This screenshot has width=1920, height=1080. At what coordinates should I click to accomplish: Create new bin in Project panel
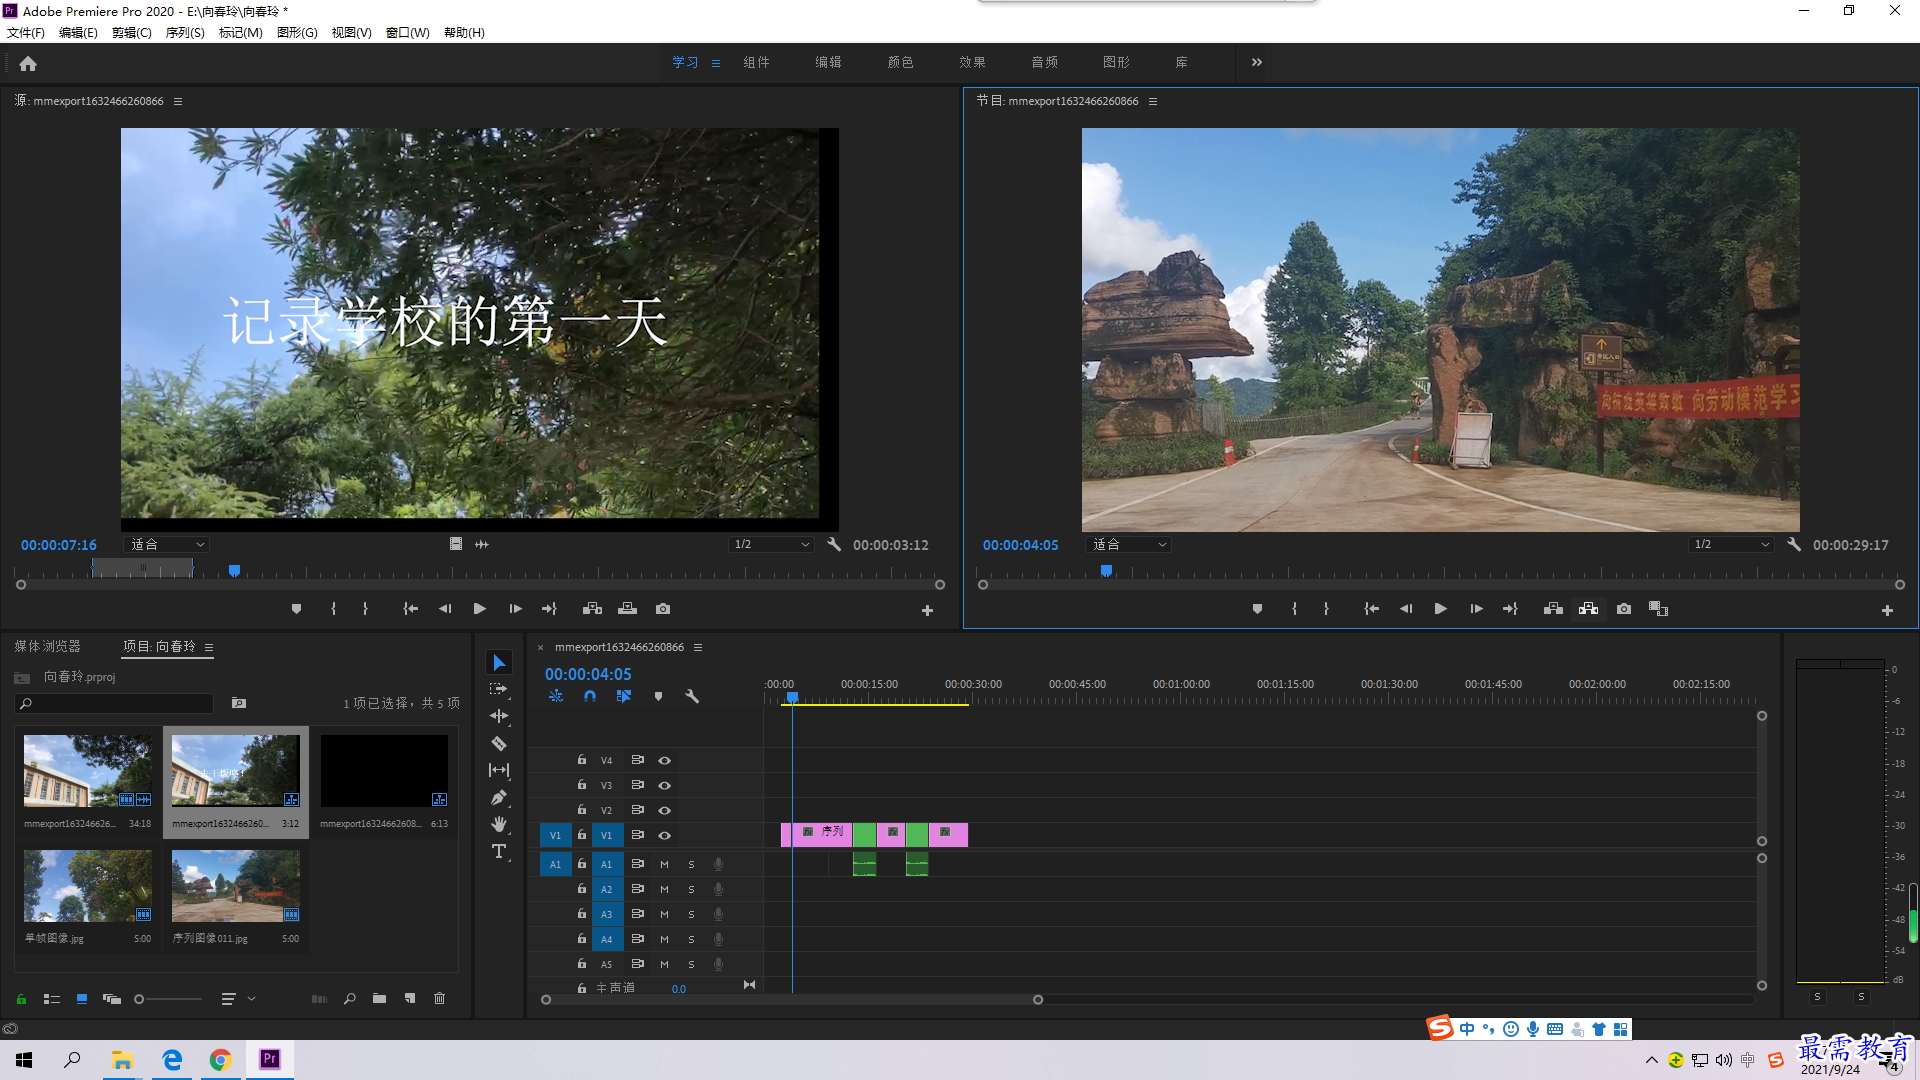(379, 998)
